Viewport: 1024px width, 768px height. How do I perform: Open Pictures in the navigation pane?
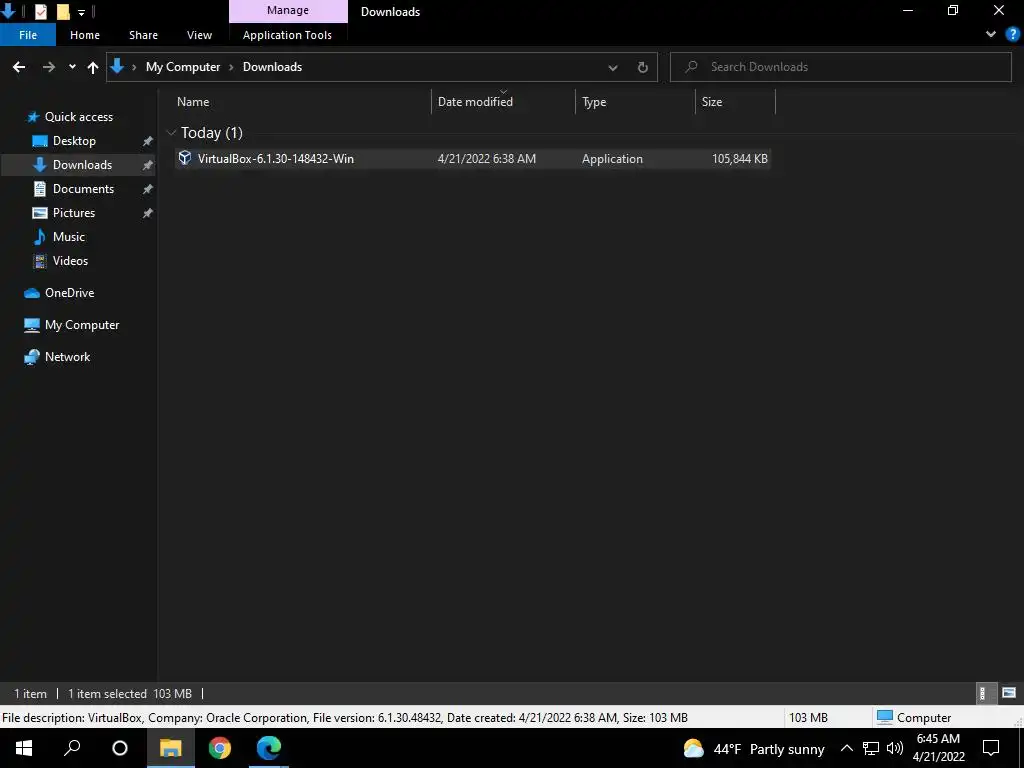[74, 213]
